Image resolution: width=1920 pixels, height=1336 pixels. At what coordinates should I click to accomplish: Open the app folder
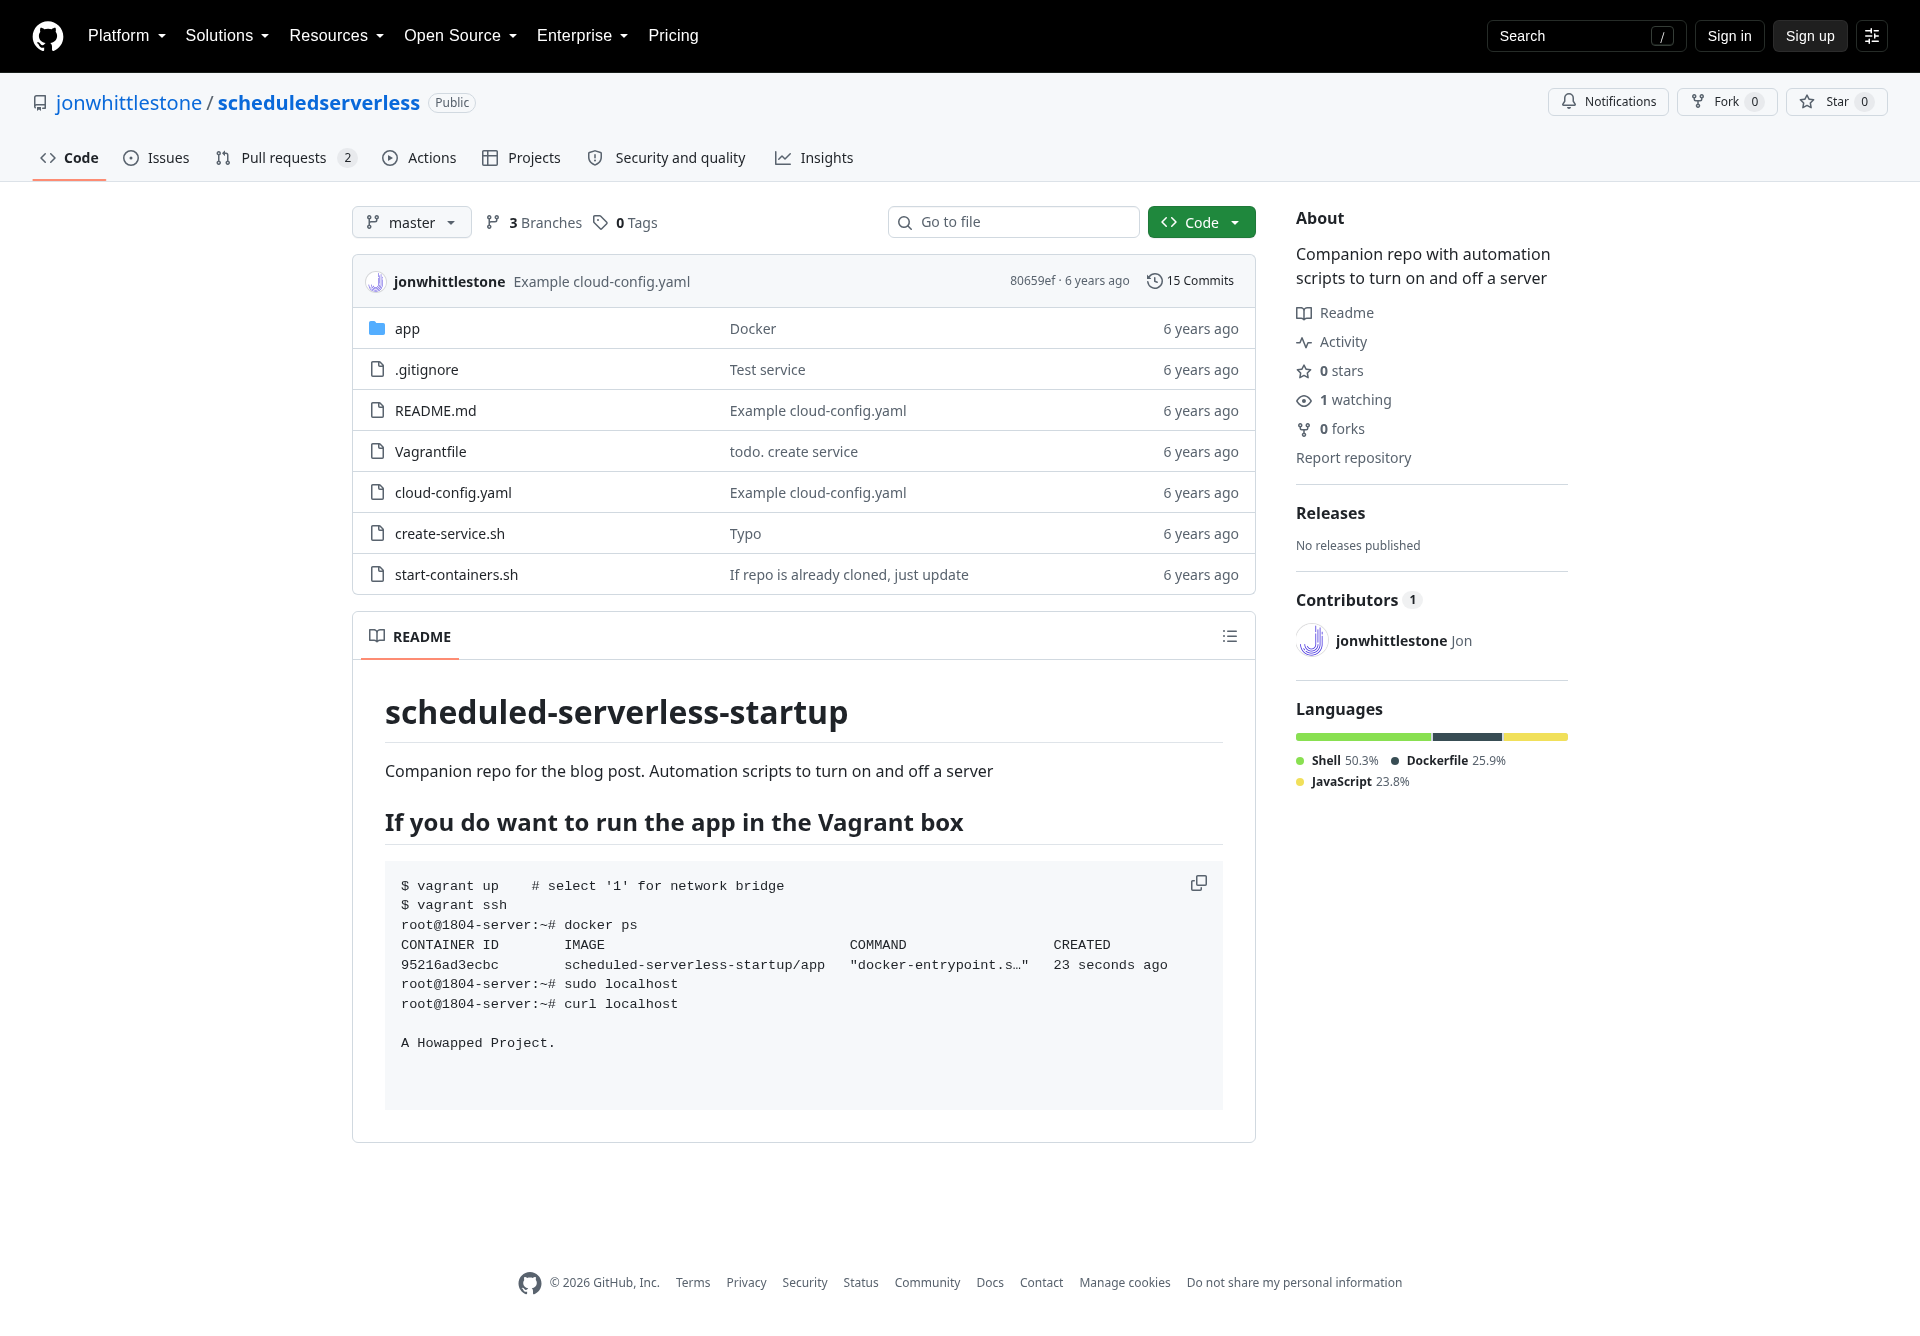point(407,329)
